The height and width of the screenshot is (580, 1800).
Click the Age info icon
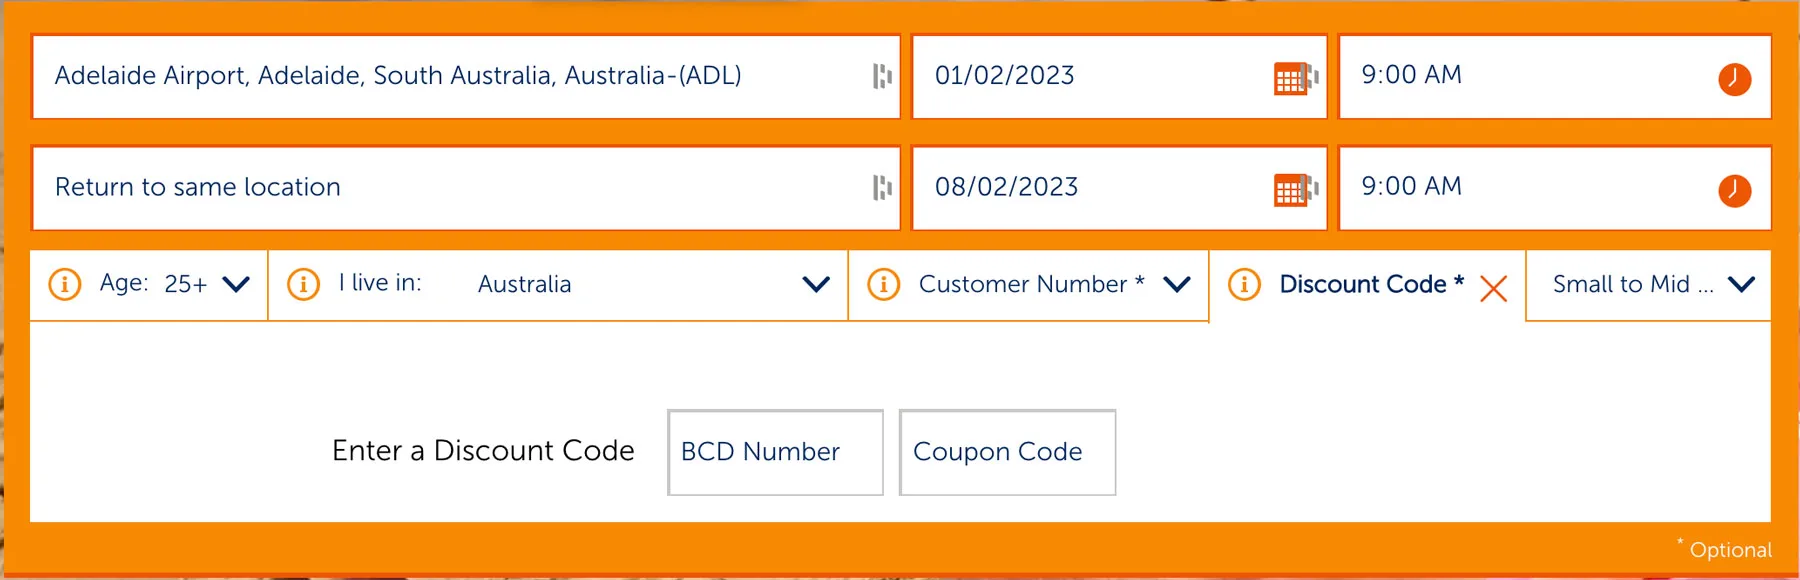65,284
